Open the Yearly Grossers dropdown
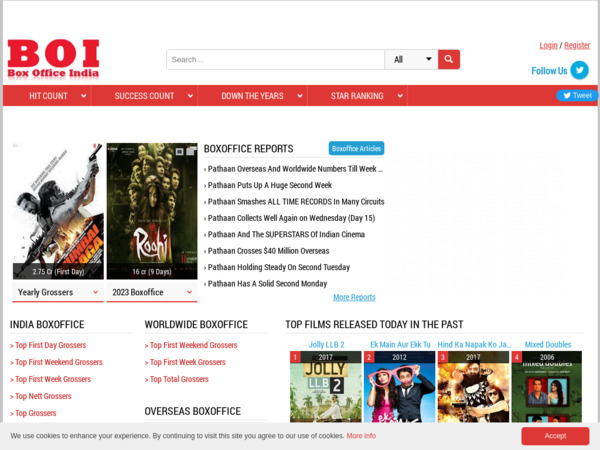600x450 pixels. click(x=58, y=292)
